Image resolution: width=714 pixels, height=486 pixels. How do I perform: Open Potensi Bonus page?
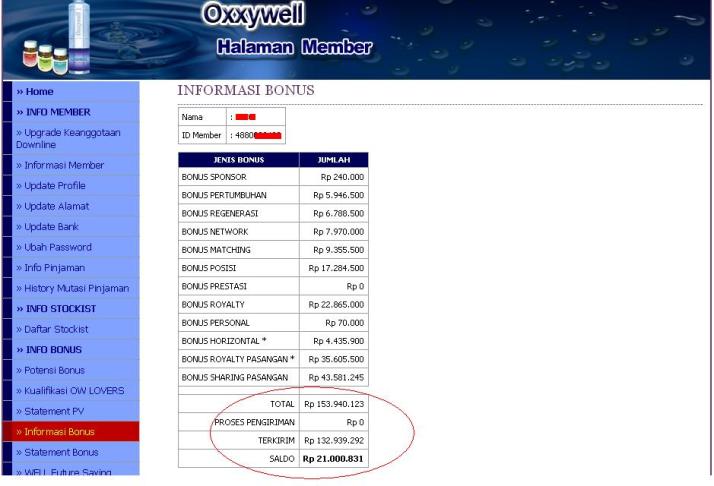[x=51, y=370]
